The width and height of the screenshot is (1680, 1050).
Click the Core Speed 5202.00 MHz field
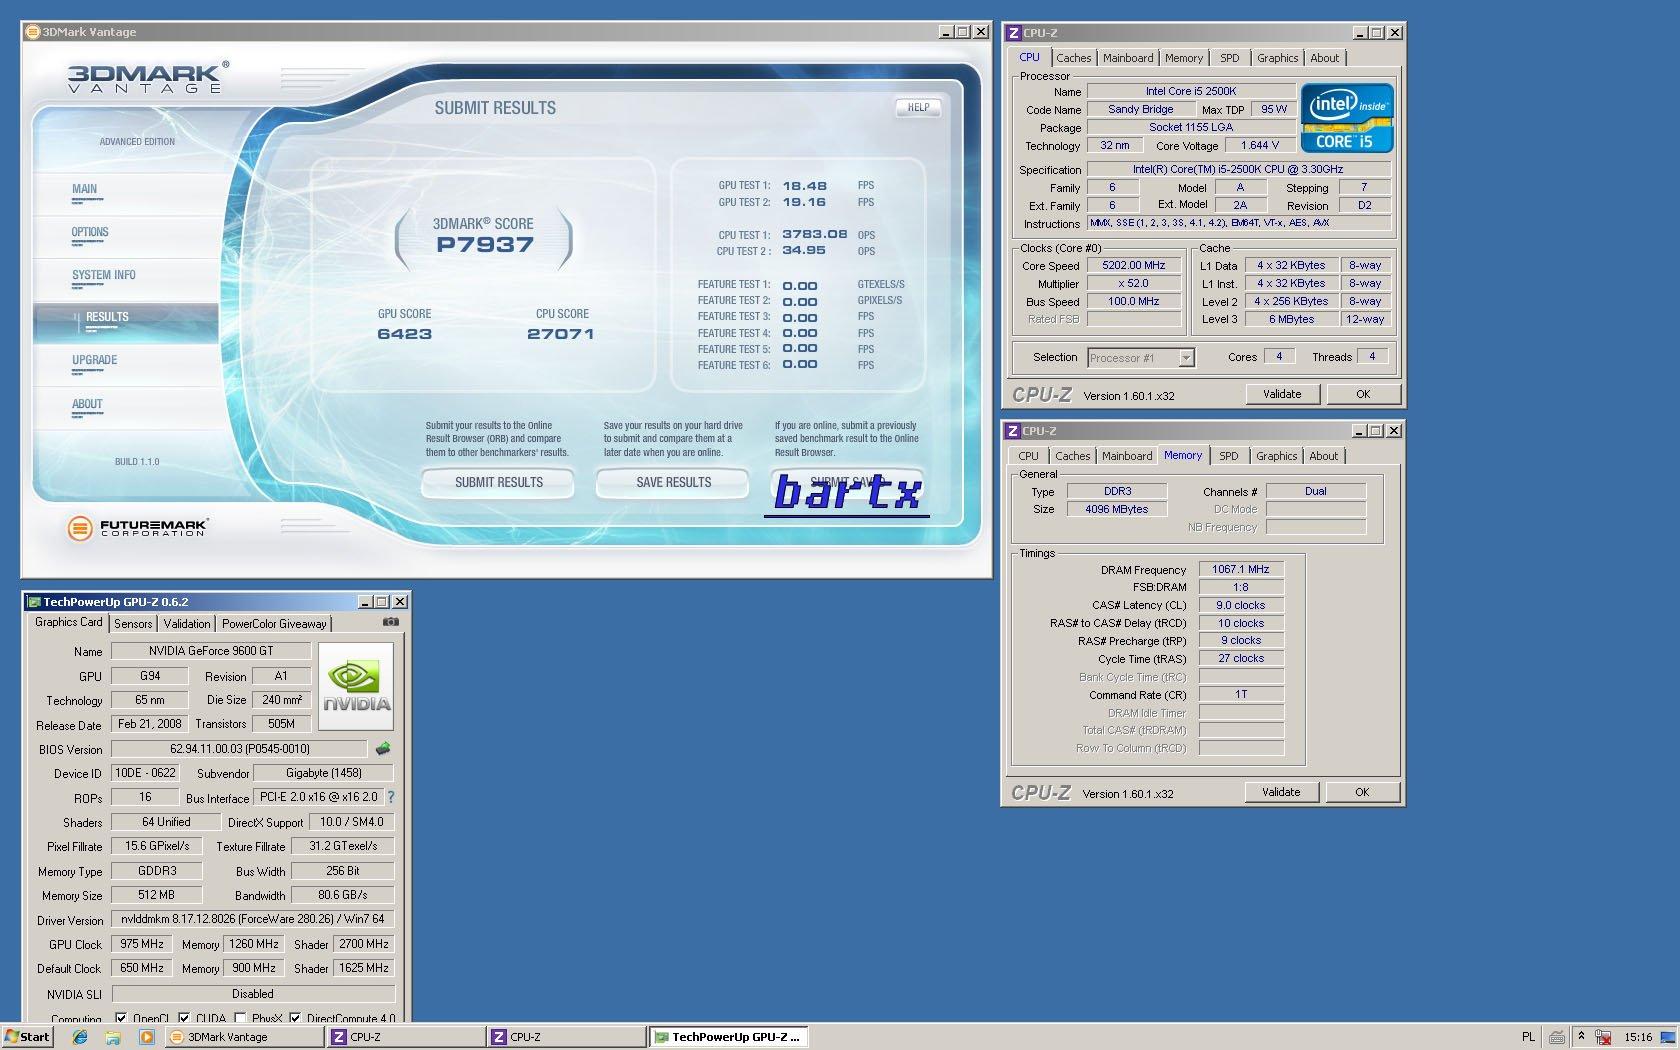1134,265
